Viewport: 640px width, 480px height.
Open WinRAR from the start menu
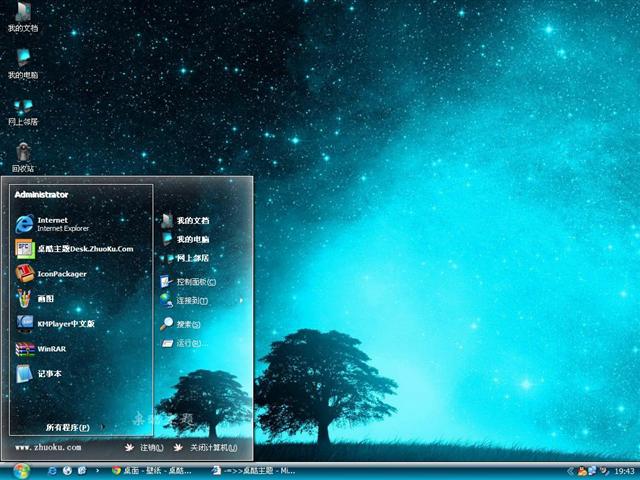point(41,349)
